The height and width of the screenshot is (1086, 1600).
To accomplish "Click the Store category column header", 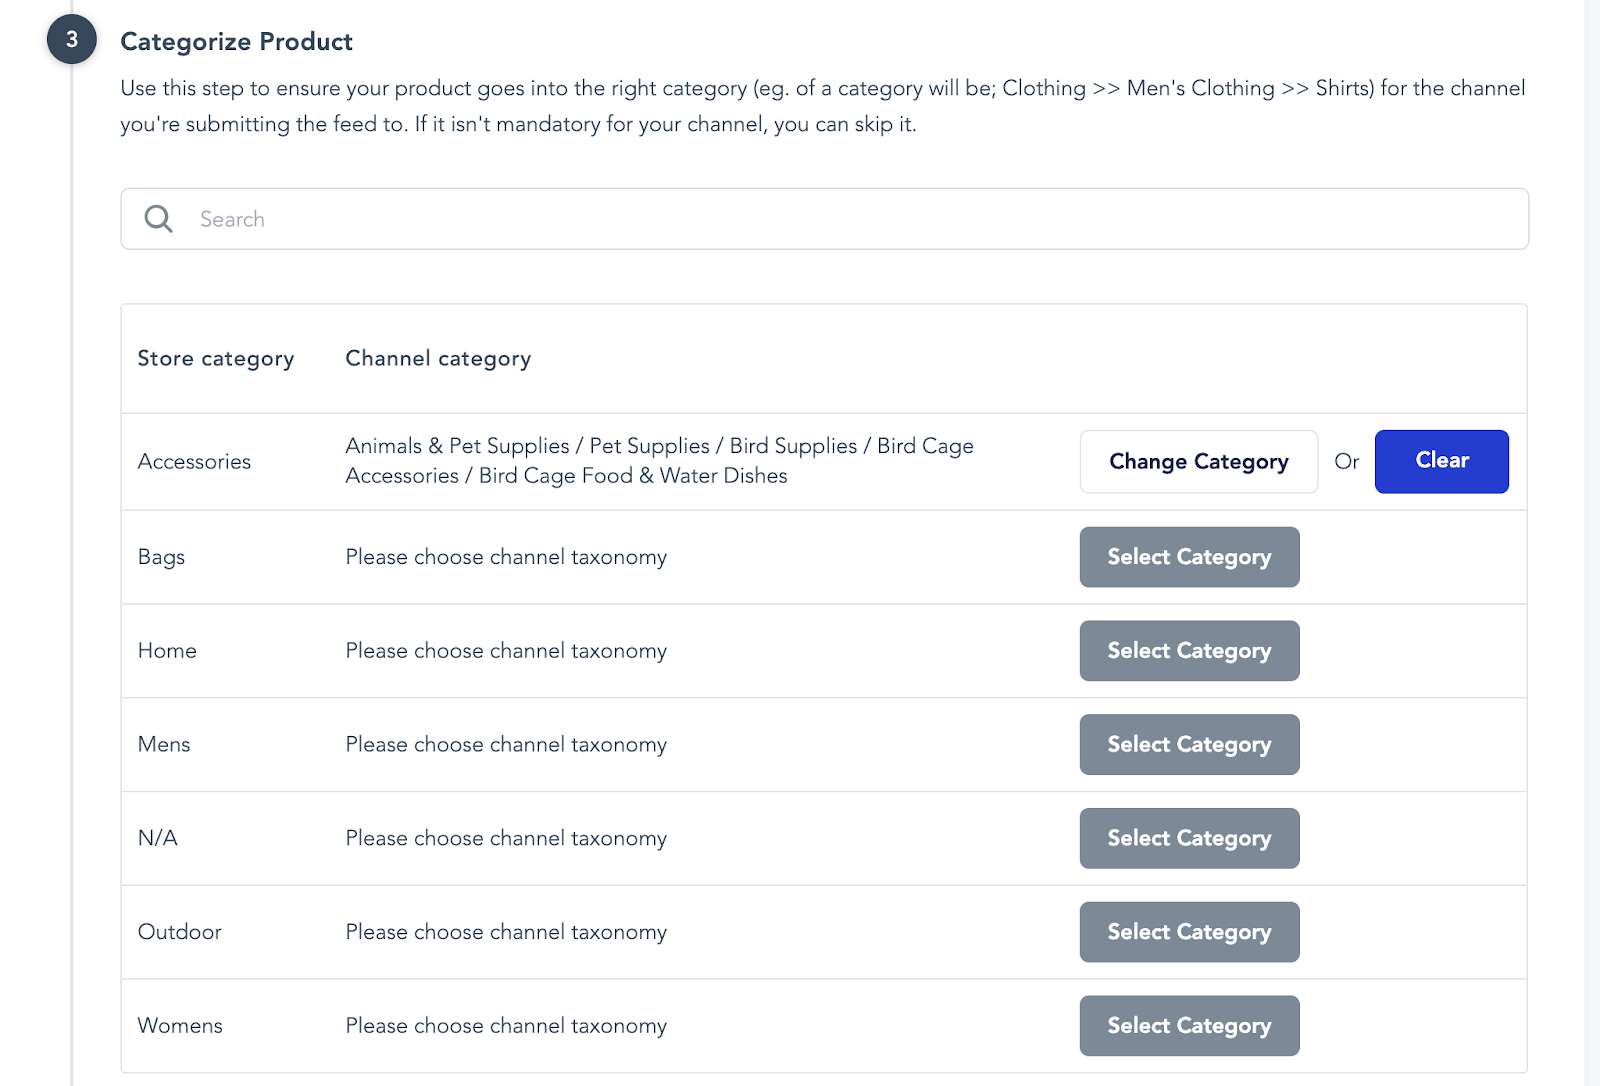I will coord(216,359).
